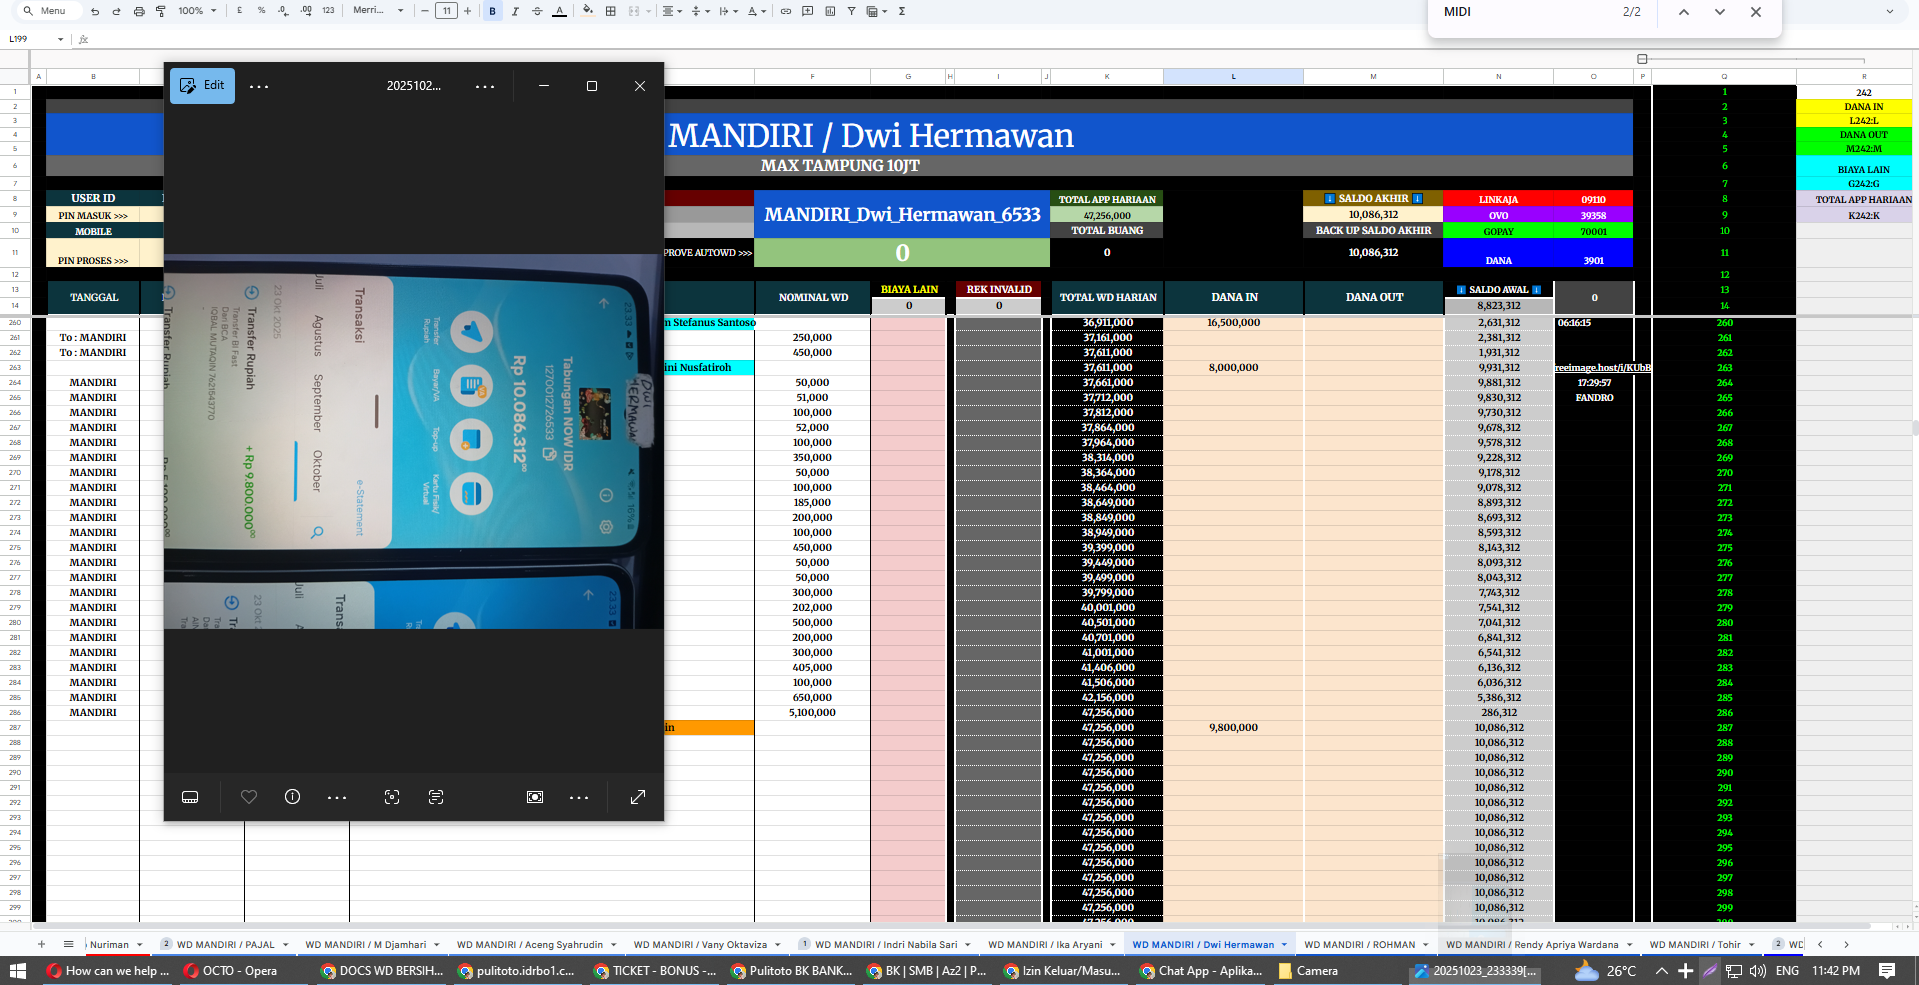Open photo file info panel
Image resolution: width=1919 pixels, height=985 pixels.
coord(292,797)
